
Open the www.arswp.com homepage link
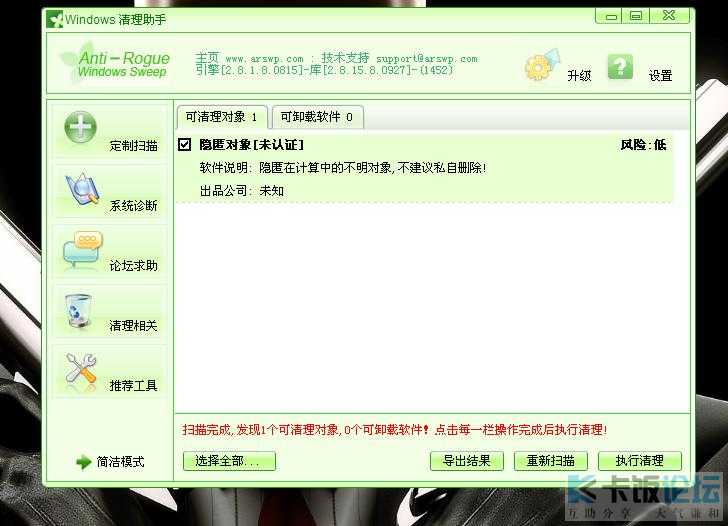pos(264,59)
